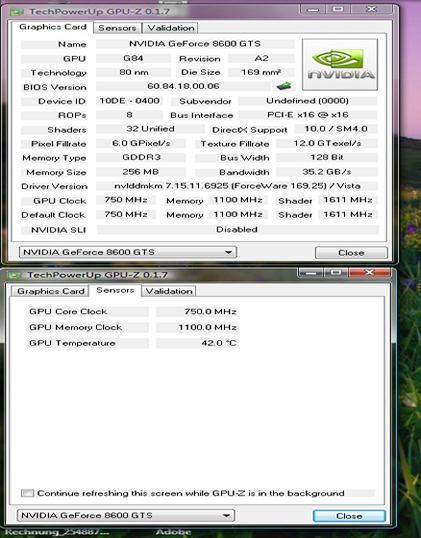Minimize the upper GPU-Z window
421x538 pixels.
[x=313, y=9]
